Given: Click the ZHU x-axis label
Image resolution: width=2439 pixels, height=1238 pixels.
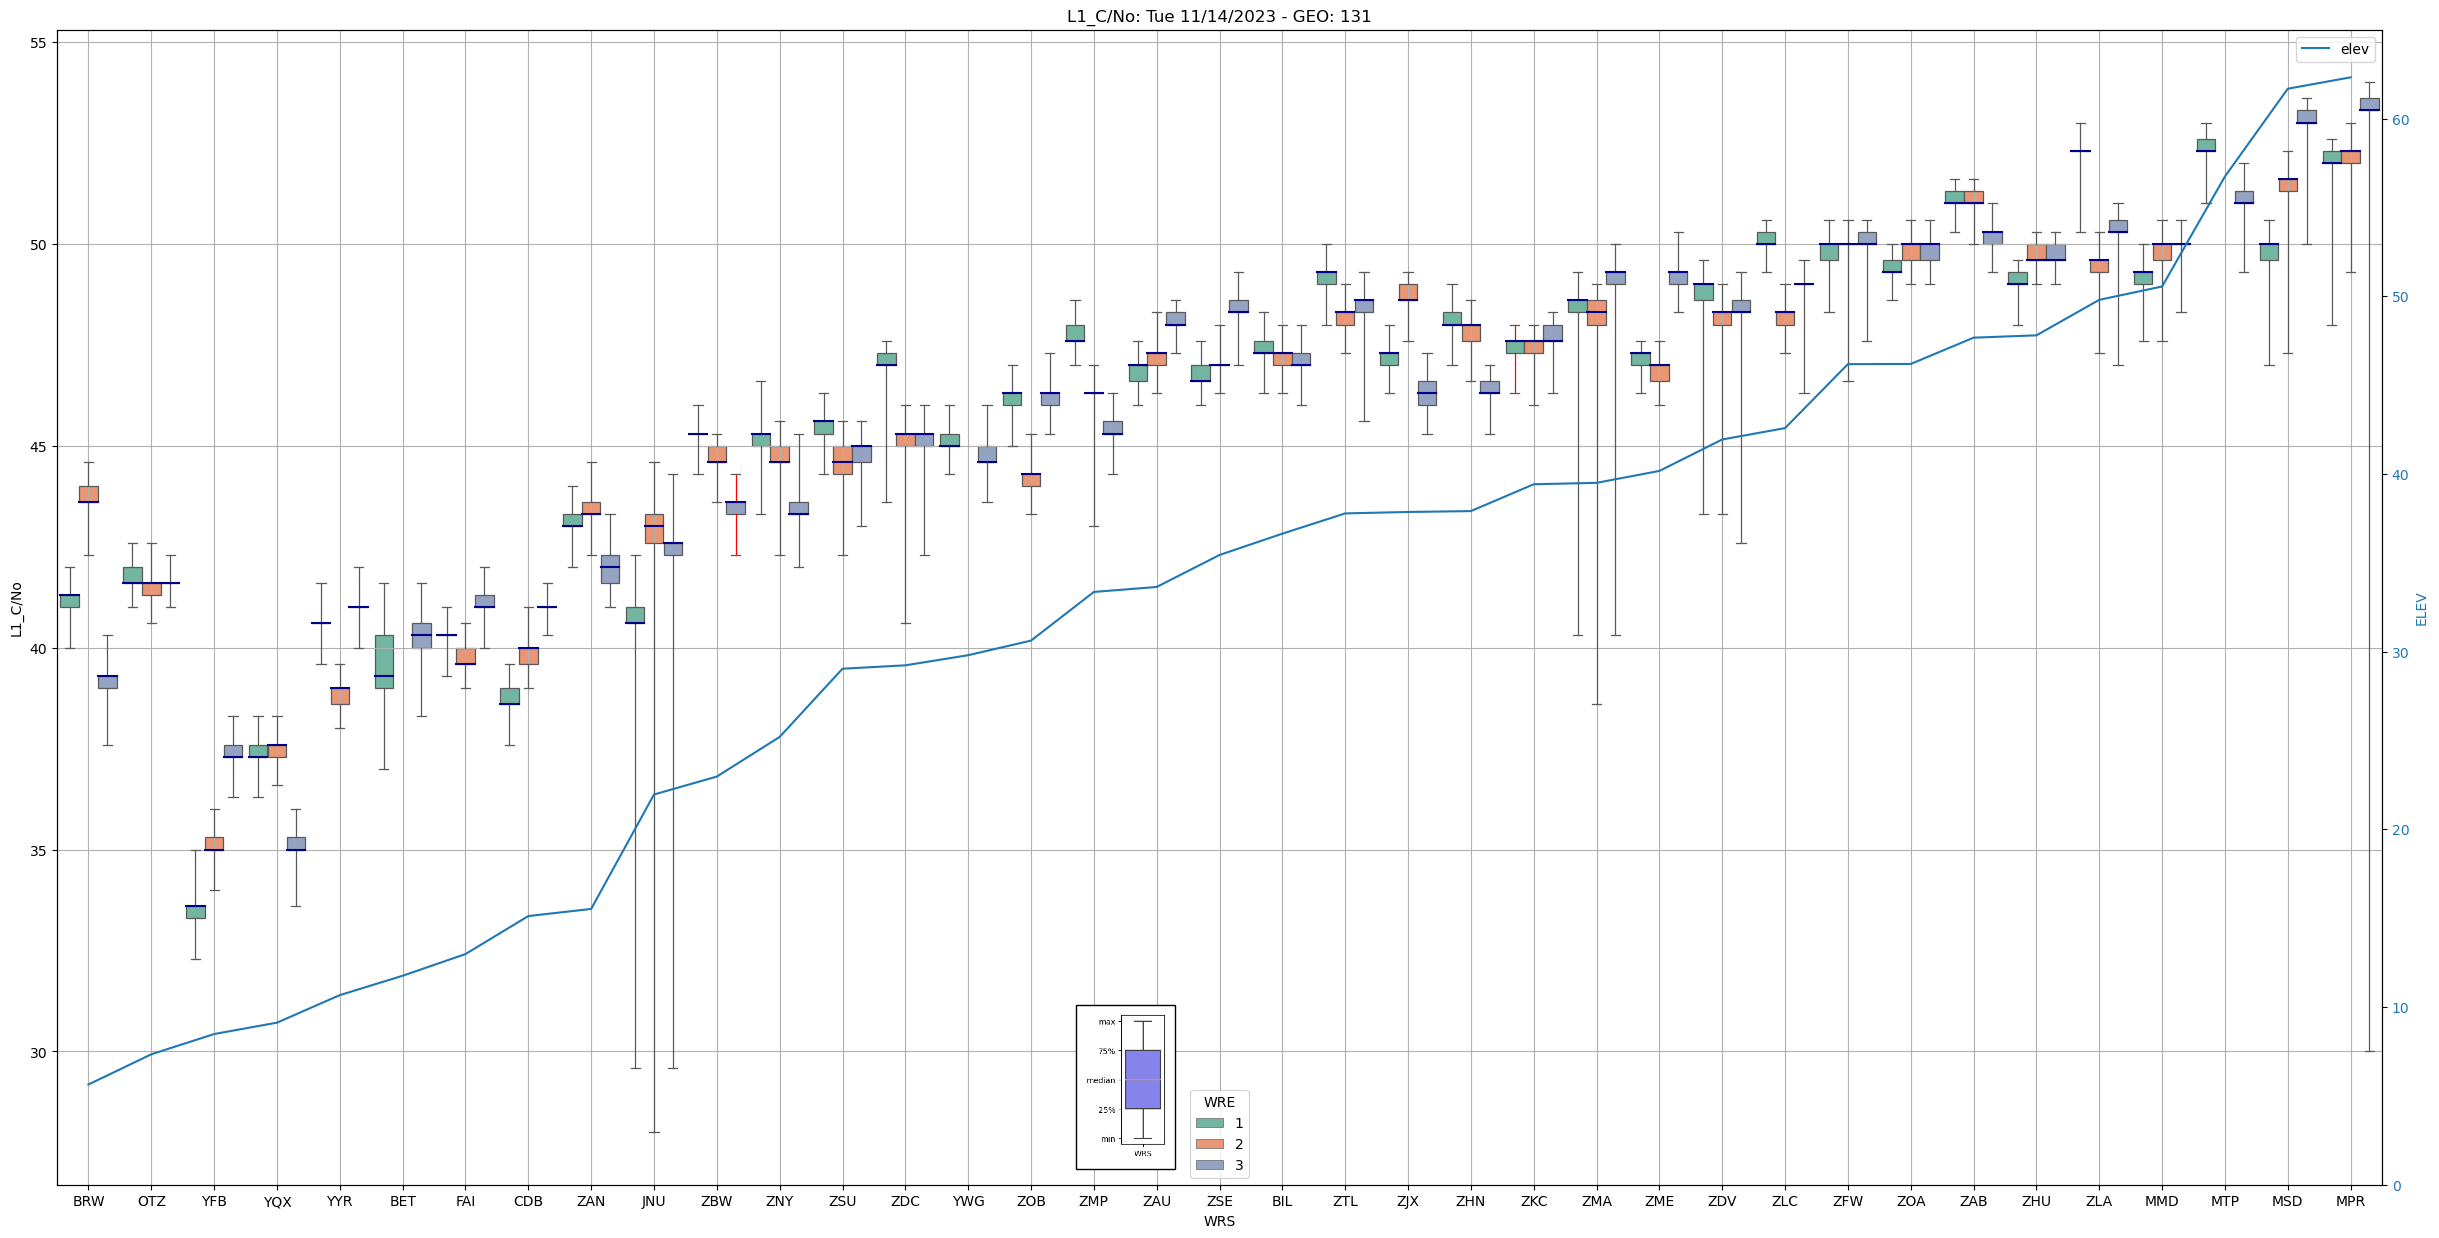Looking at the screenshot, I should pos(2037,1201).
